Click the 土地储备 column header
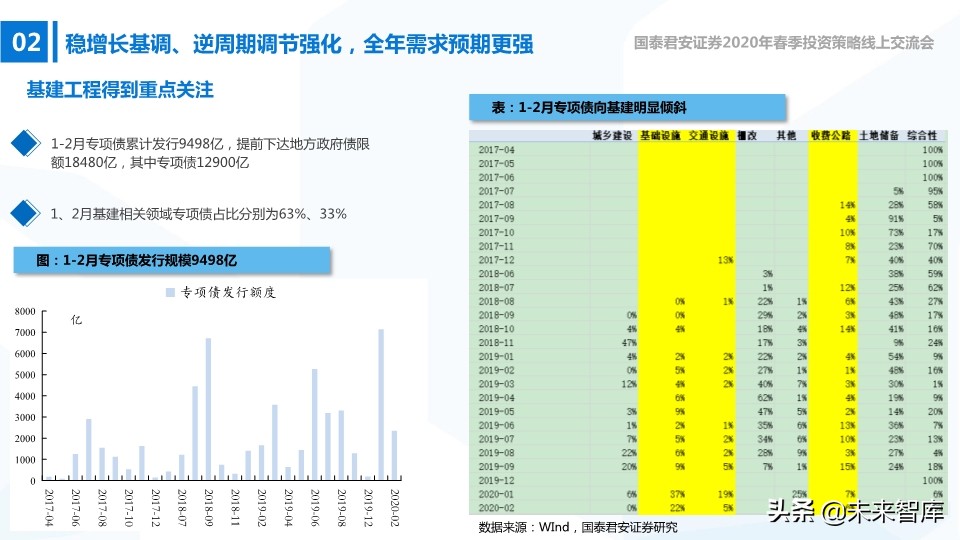 pyautogui.click(x=879, y=135)
